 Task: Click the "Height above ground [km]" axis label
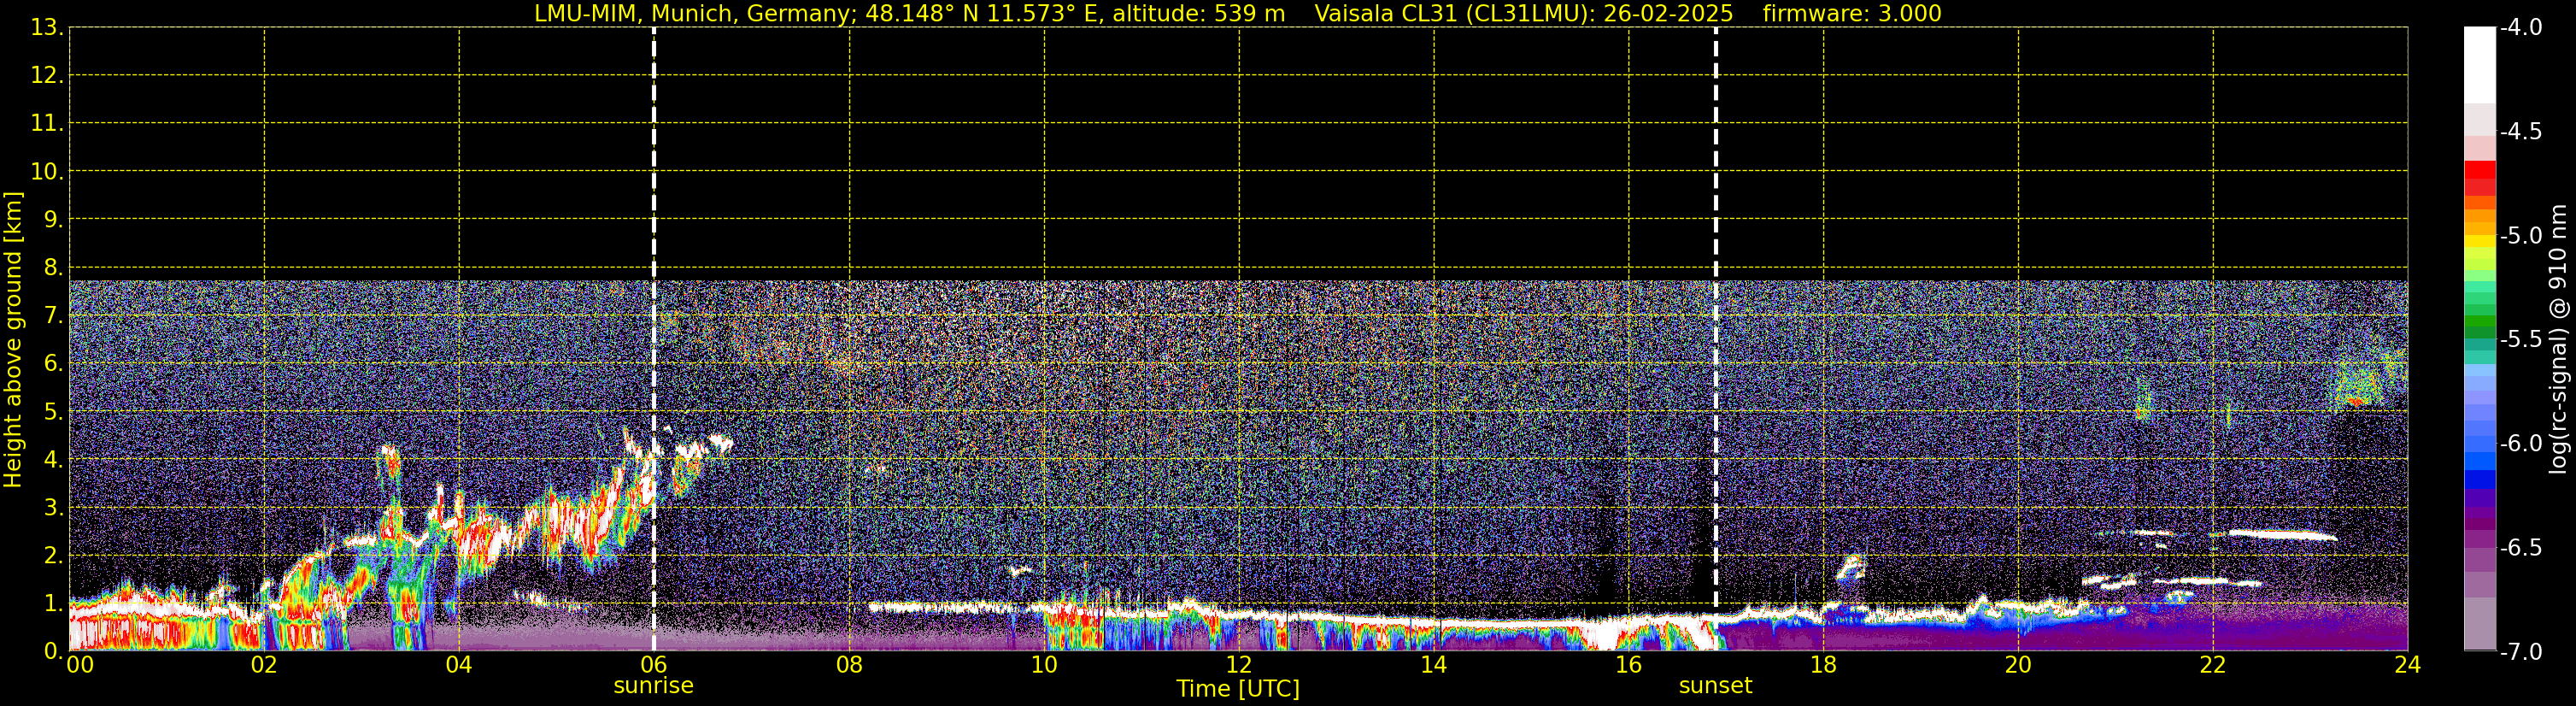click(13, 340)
